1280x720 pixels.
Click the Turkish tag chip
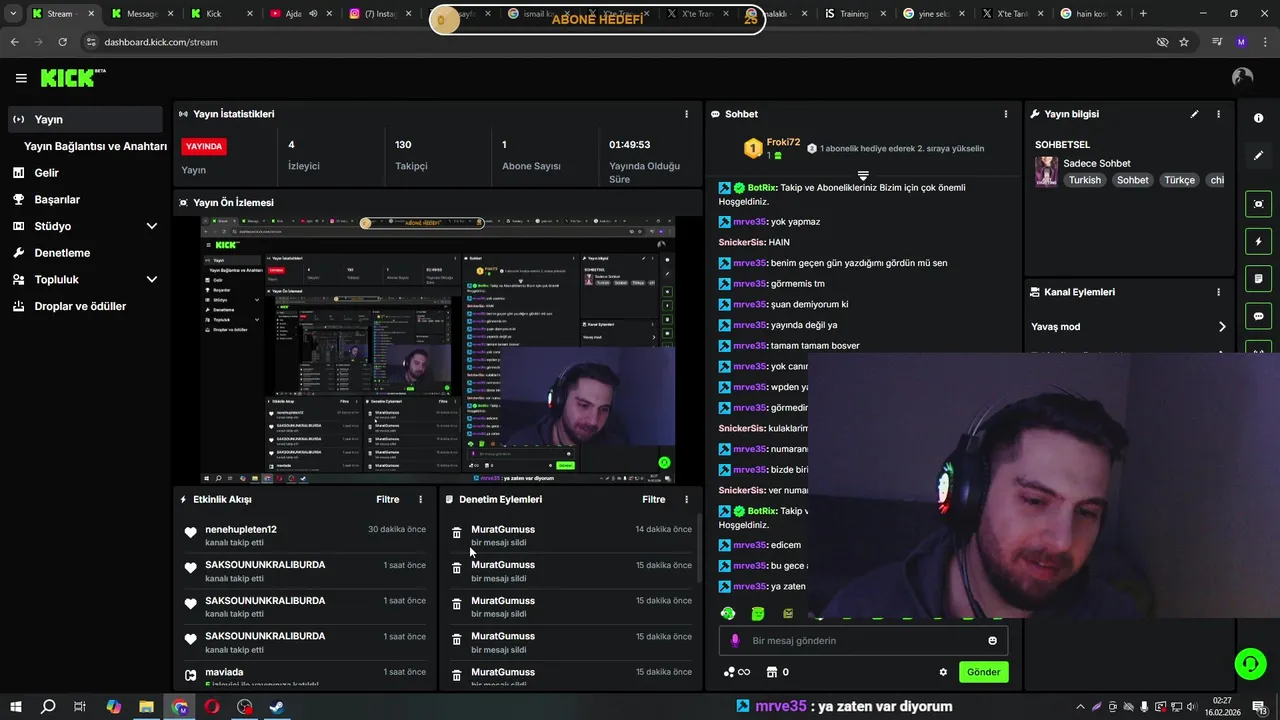click(x=1084, y=180)
